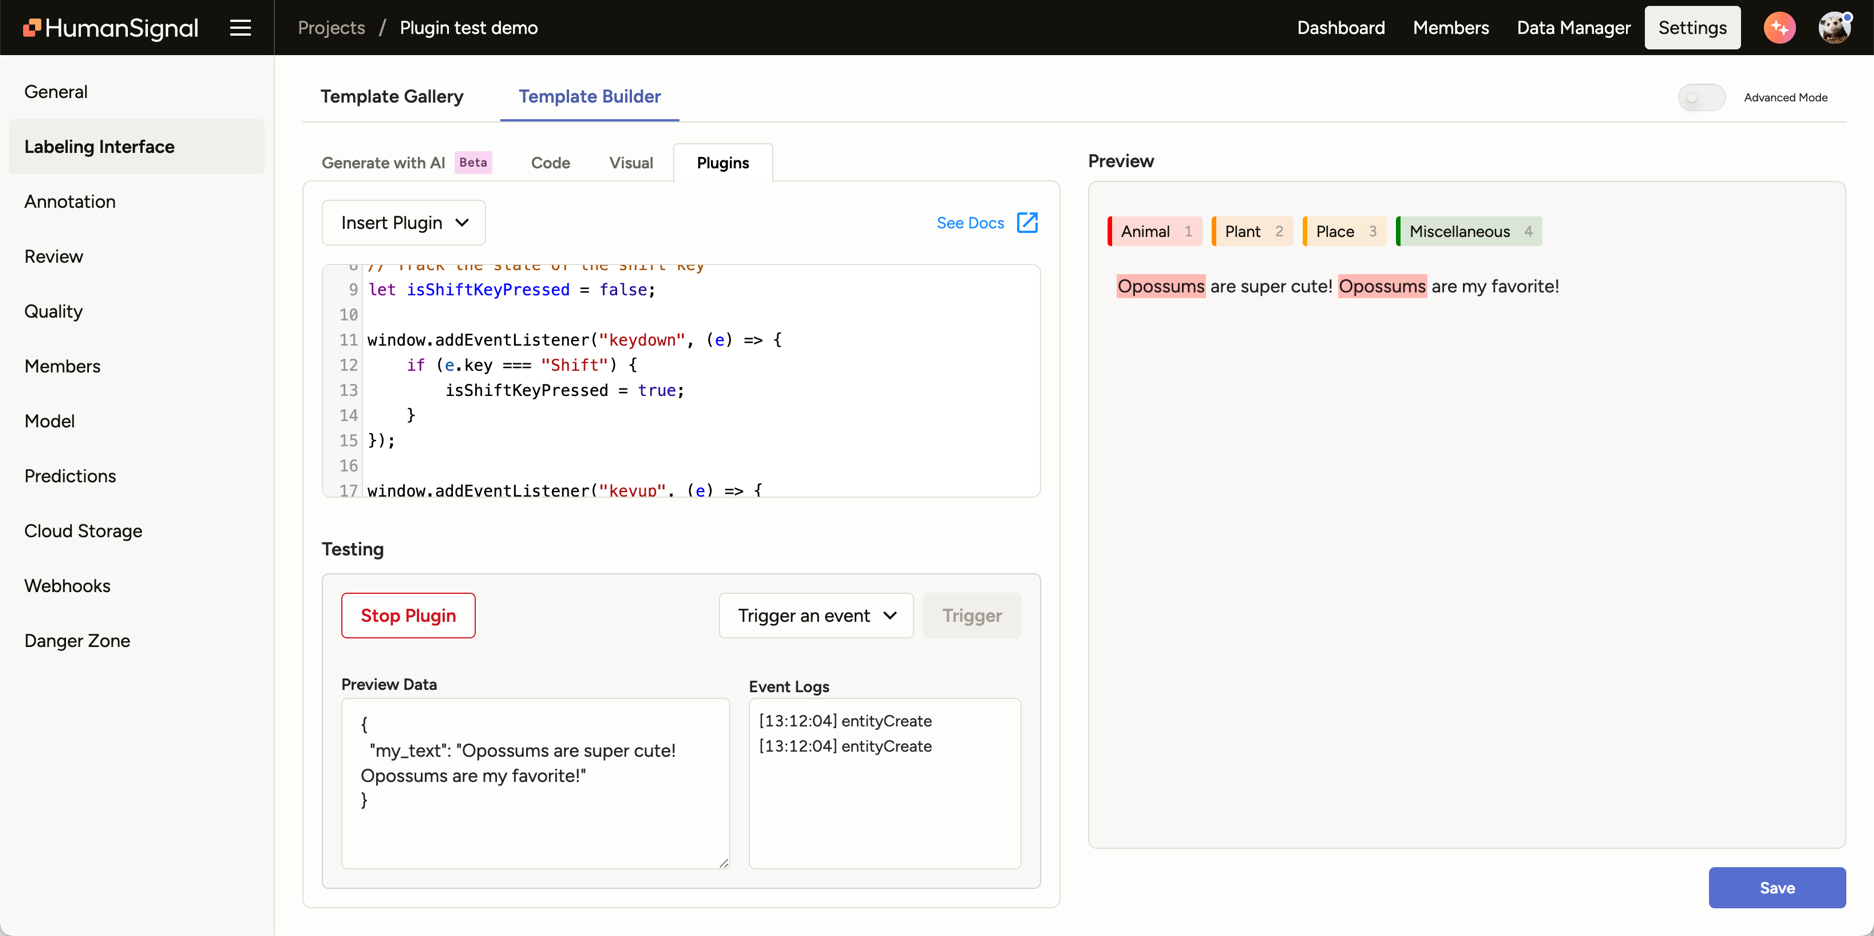Image resolution: width=1874 pixels, height=936 pixels.
Task: Open the orange create project icon
Action: tap(1779, 27)
